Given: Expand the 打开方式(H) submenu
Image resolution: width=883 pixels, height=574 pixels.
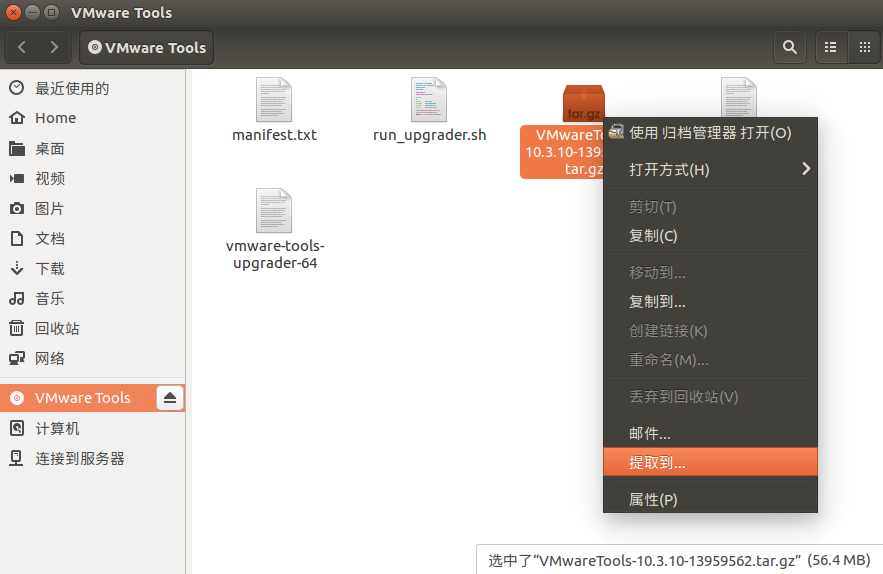Looking at the screenshot, I should click(x=710, y=169).
